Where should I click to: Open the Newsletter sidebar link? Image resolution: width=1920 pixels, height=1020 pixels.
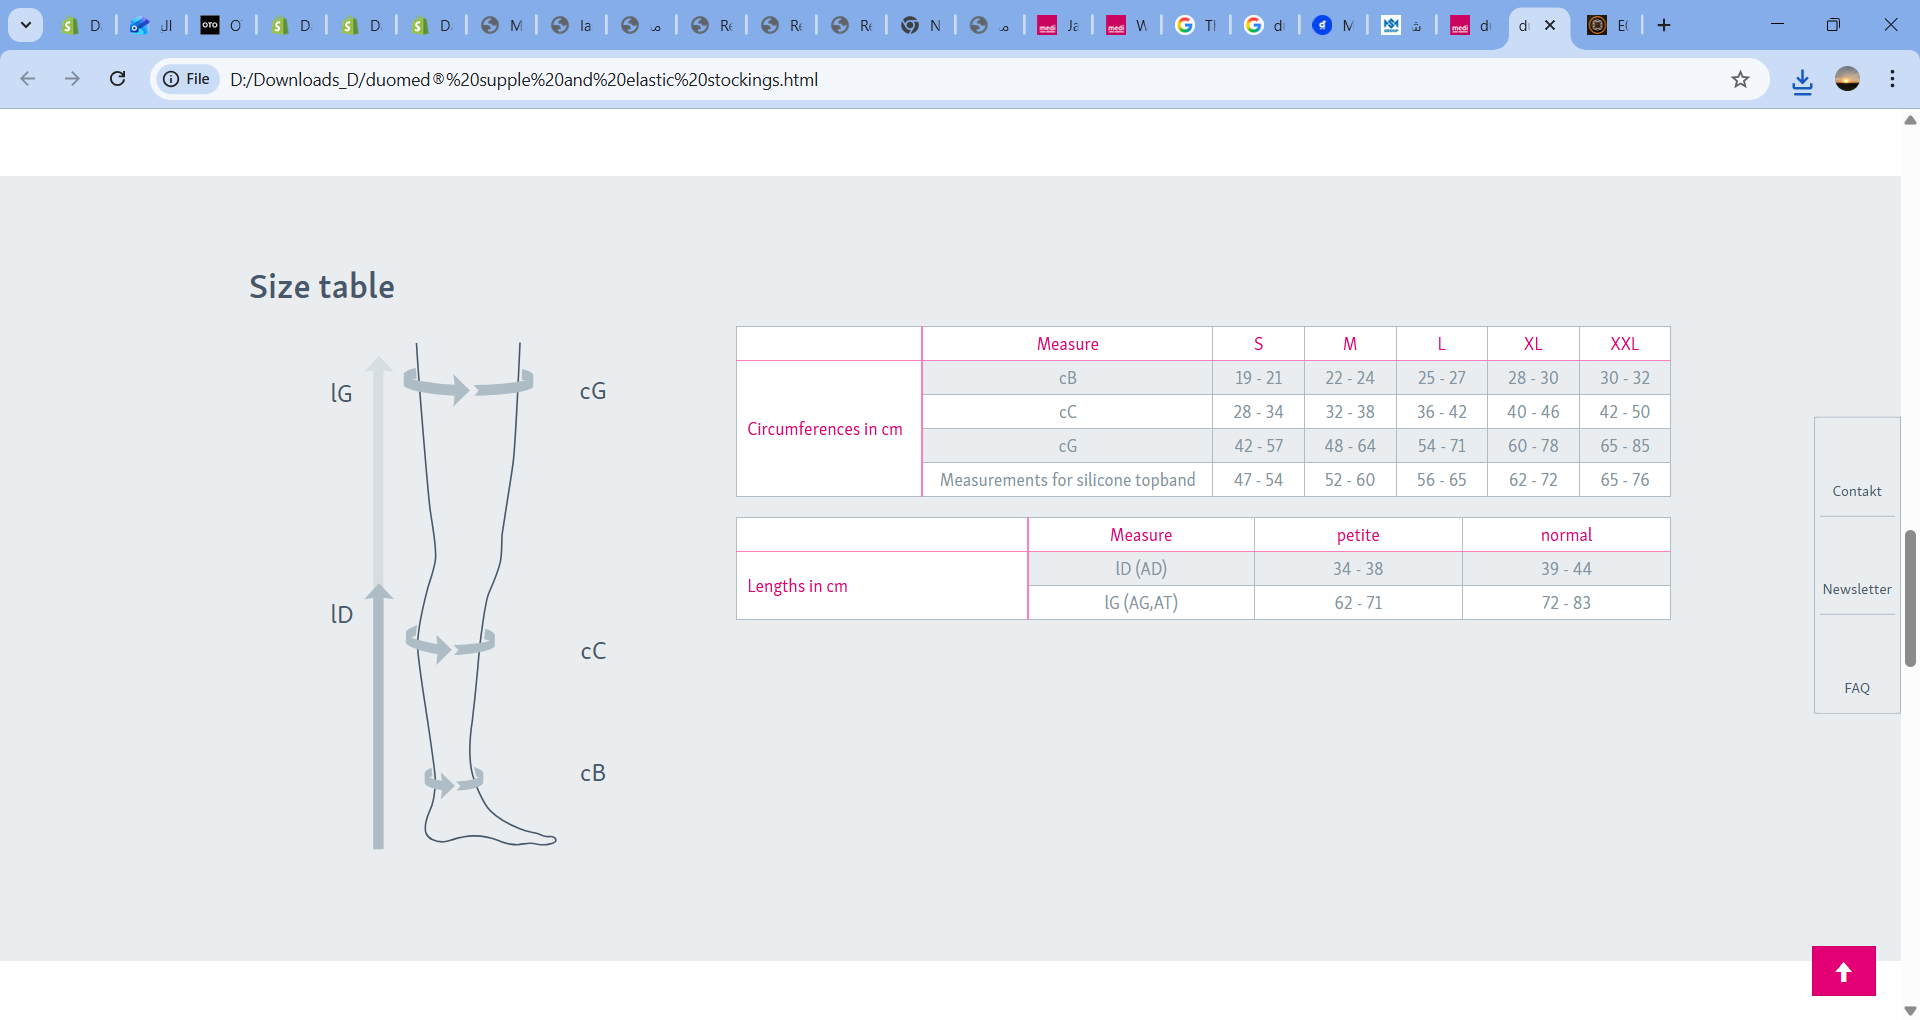point(1856,589)
